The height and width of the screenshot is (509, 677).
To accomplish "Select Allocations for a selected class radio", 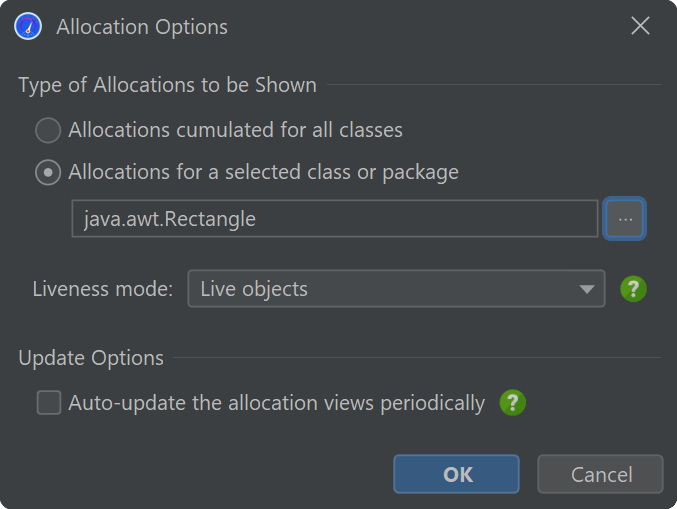I will point(48,172).
